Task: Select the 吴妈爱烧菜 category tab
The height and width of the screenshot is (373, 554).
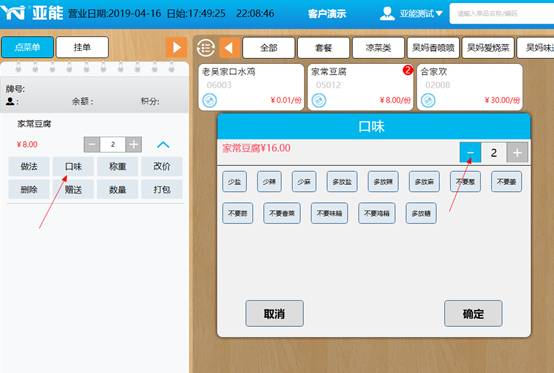Action: 488,48
